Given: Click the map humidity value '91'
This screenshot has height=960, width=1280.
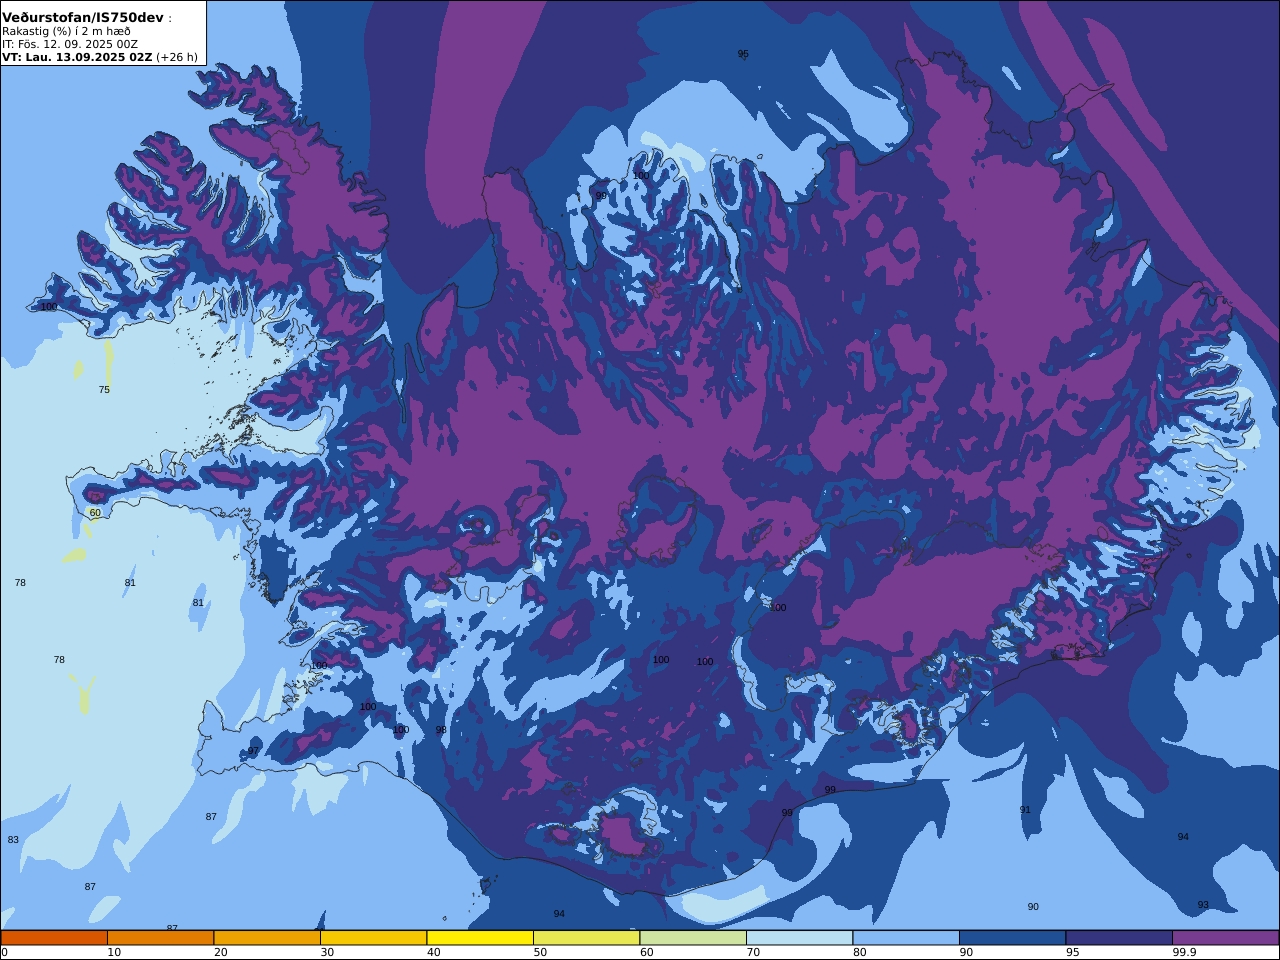Looking at the screenshot, I should [x=1025, y=810].
